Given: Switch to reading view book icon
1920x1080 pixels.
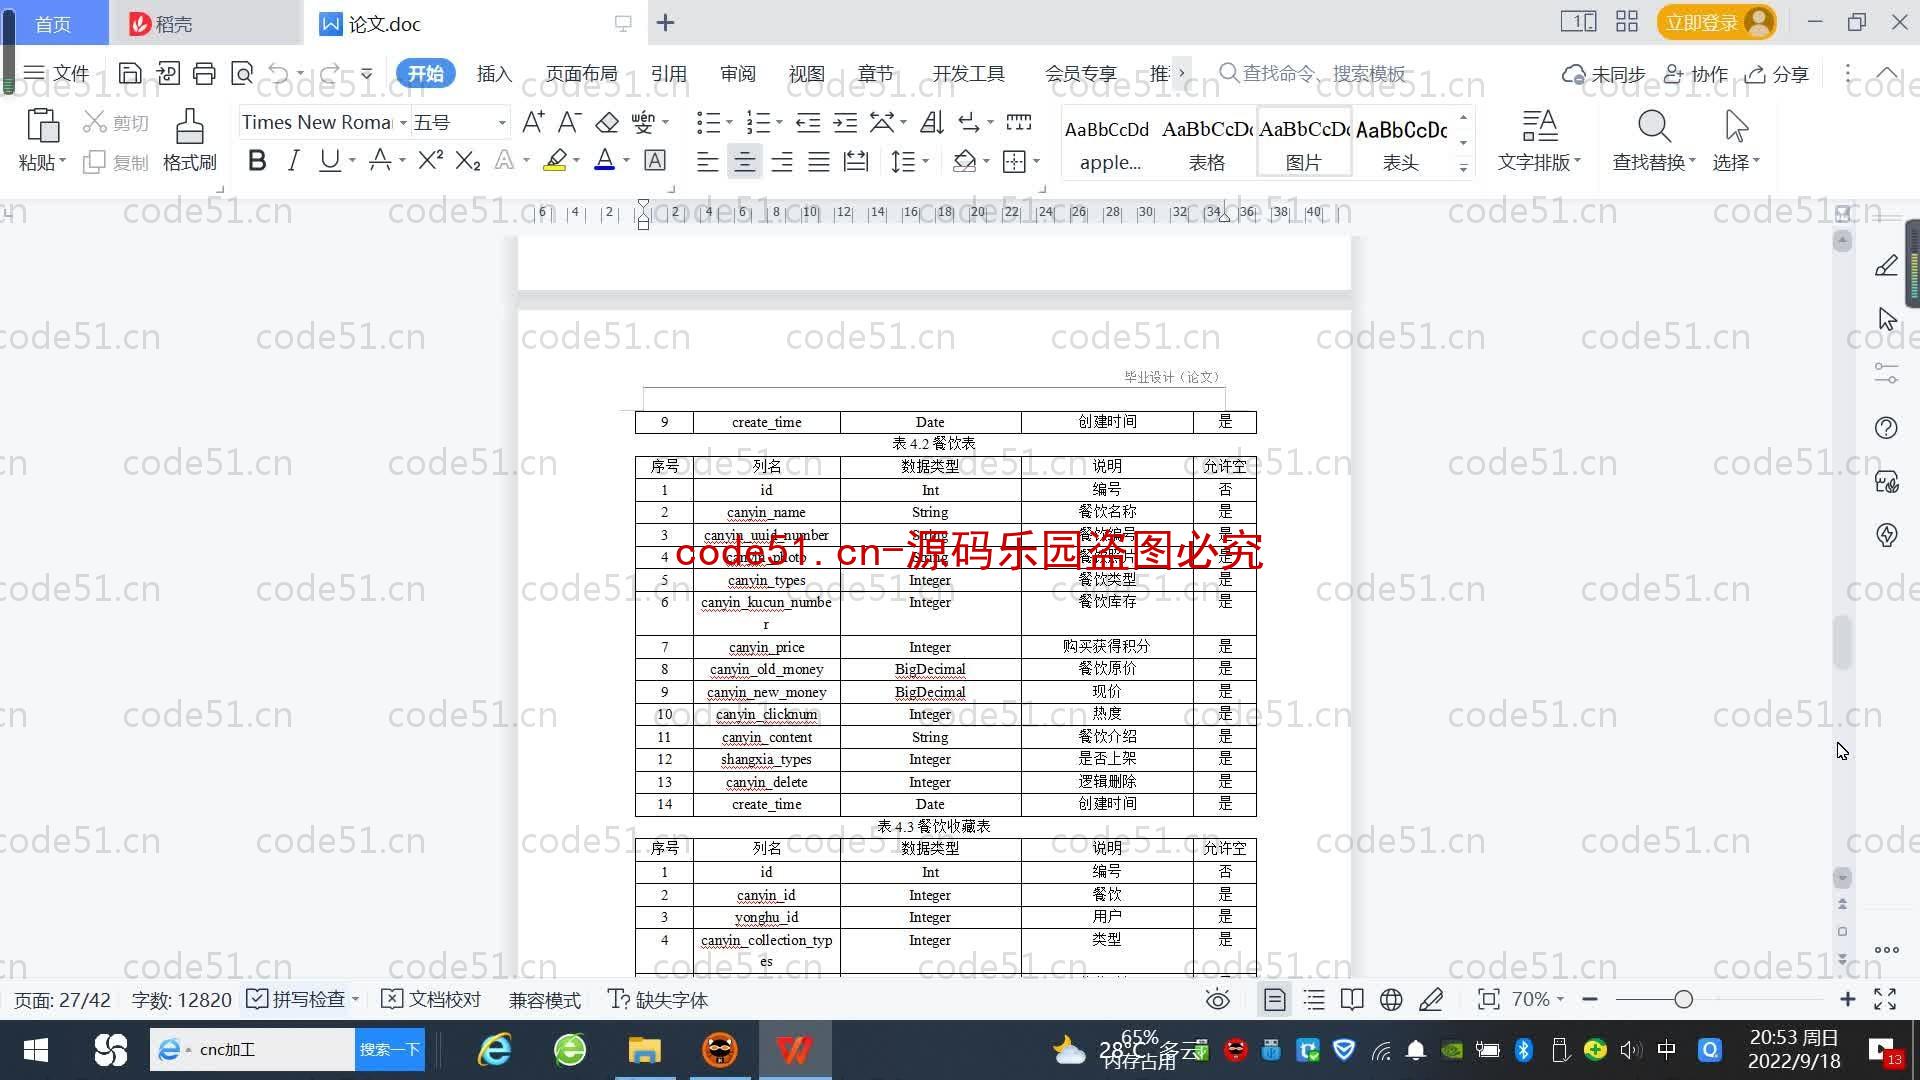Looking at the screenshot, I should 1352,1000.
